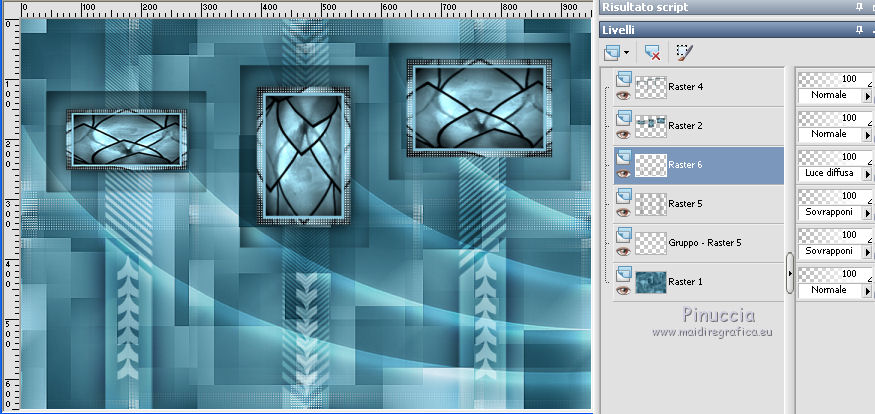Click the Raster 6 opacity slider

coord(835,158)
